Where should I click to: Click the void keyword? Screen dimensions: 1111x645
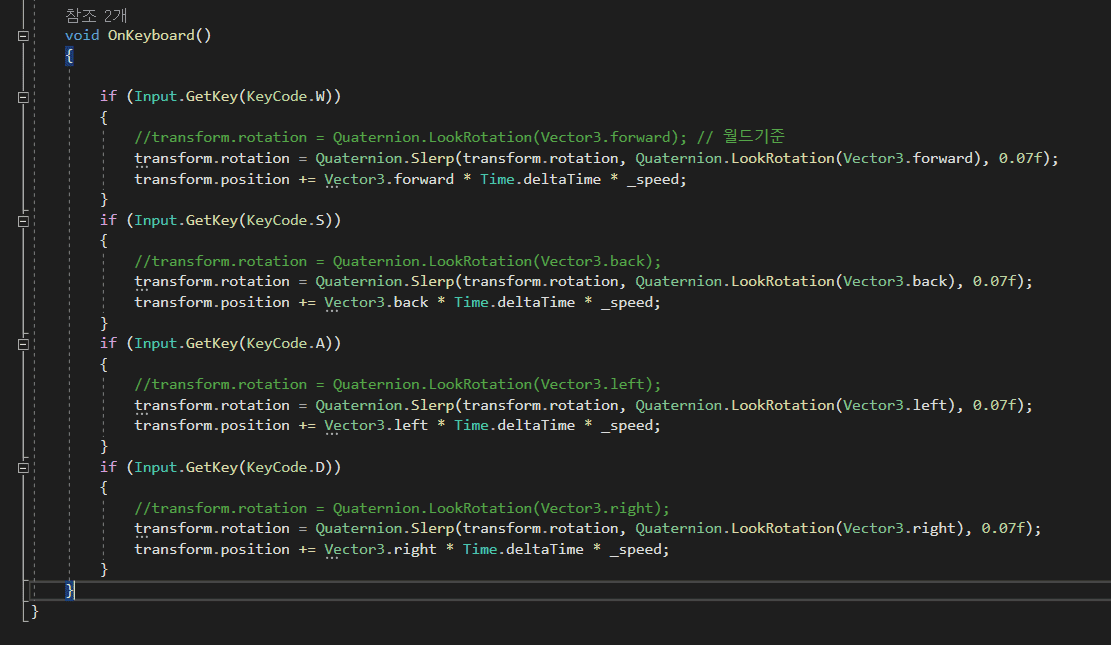tap(81, 35)
